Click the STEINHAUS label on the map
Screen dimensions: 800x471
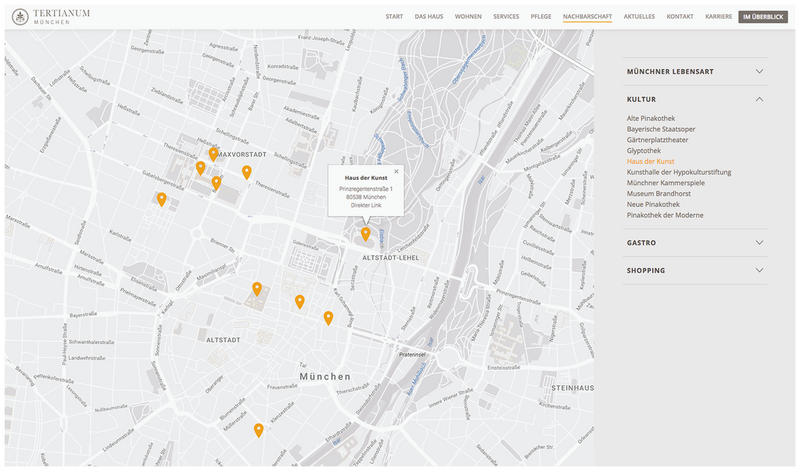[572, 388]
